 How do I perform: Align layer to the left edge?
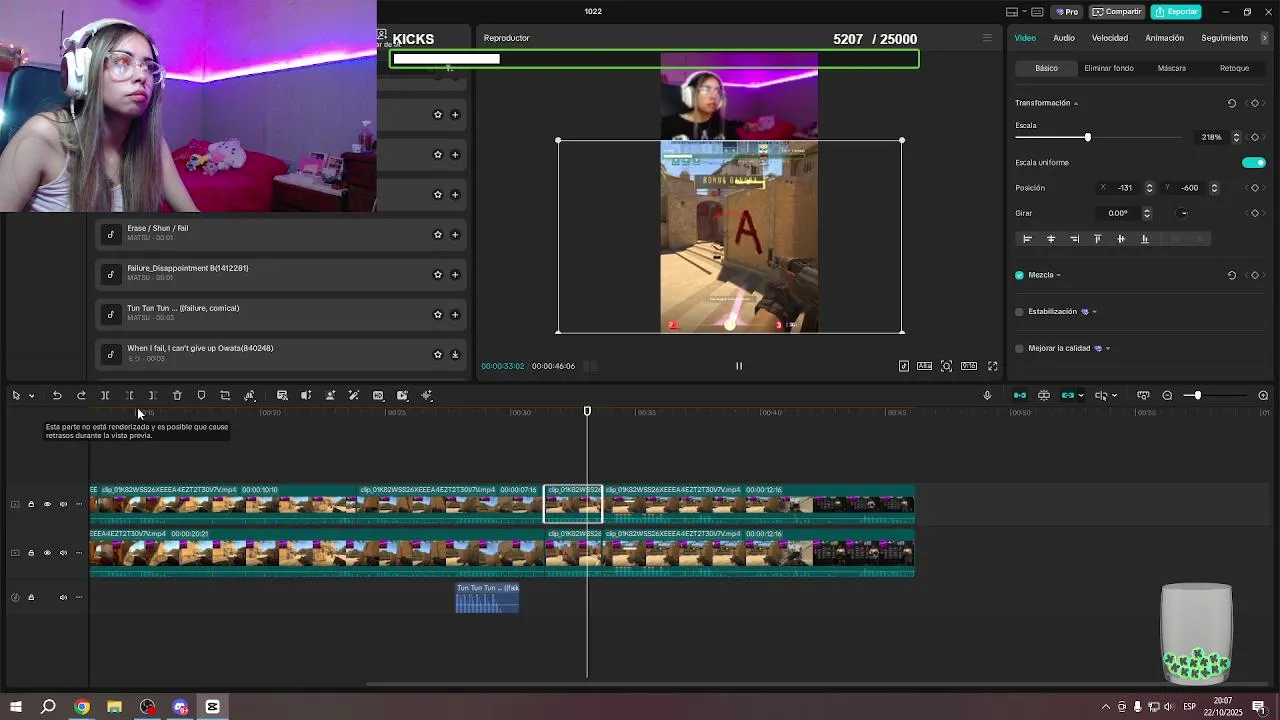pyautogui.click(x=1027, y=239)
